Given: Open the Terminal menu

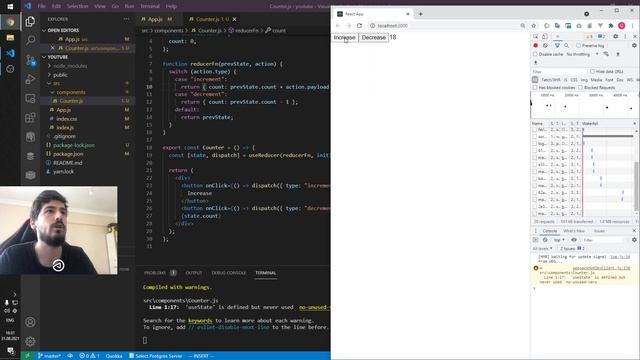Looking at the screenshot, I should 150,6.
